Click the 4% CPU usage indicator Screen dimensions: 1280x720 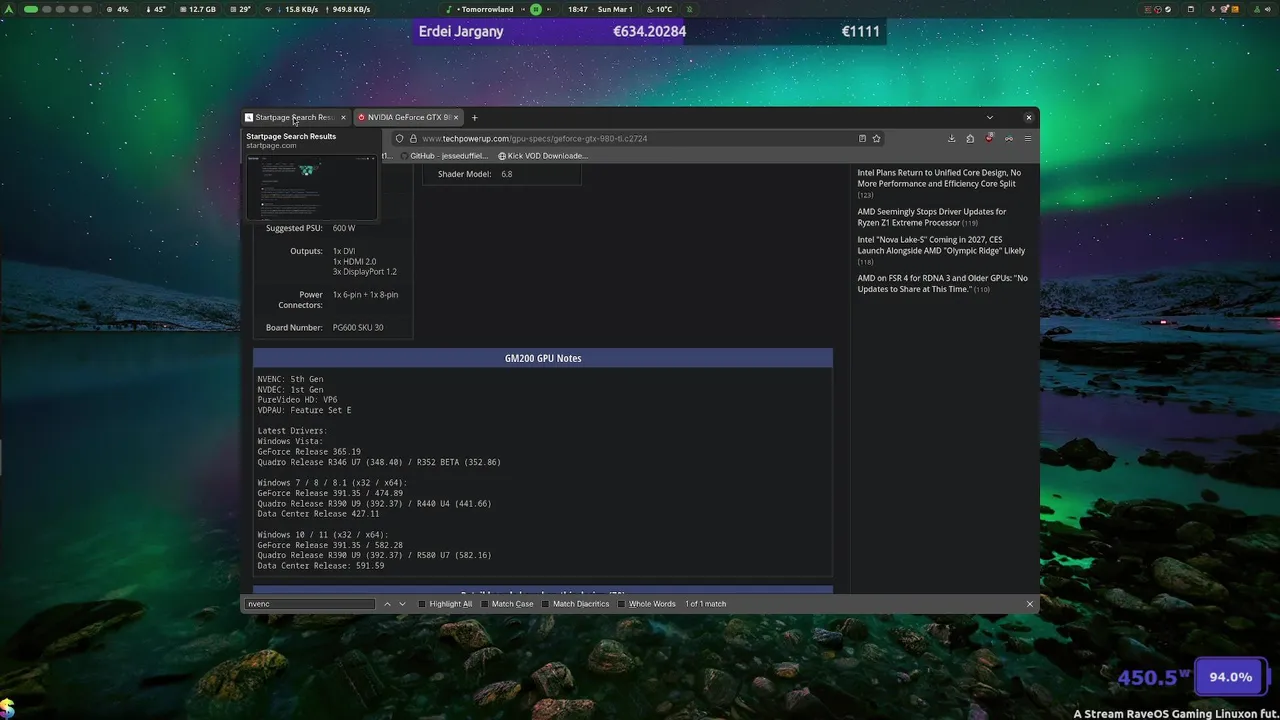click(x=118, y=9)
